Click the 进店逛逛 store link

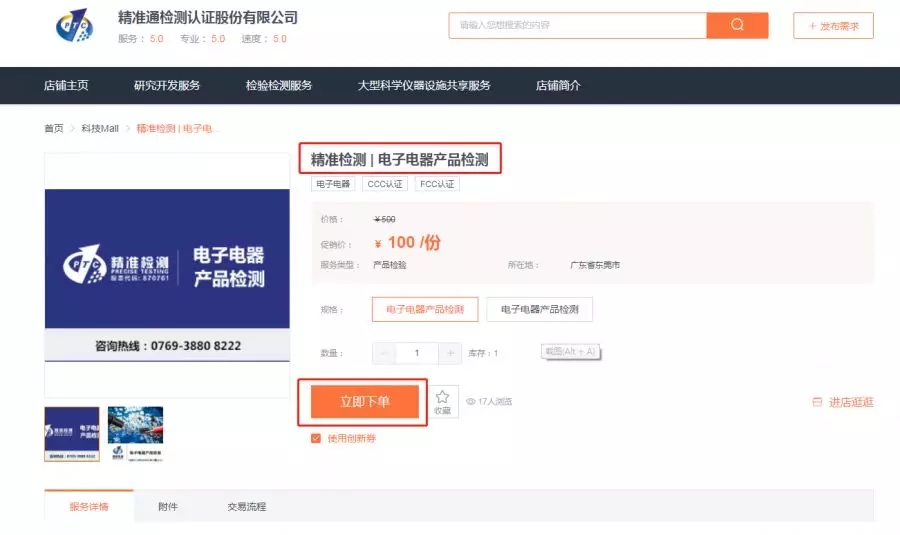click(843, 402)
